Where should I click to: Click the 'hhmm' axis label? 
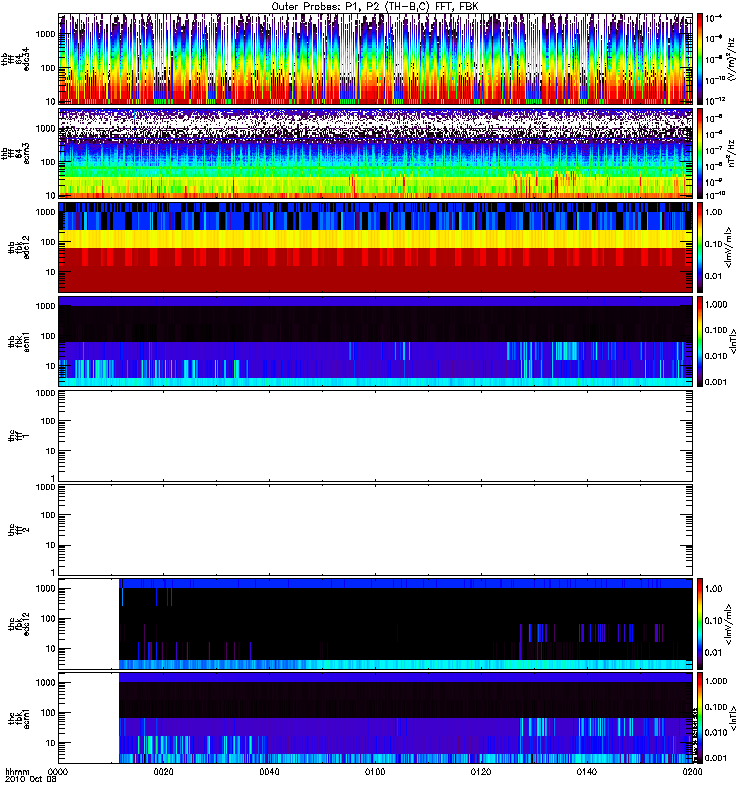pyautogui.click(x=17, y=771)
